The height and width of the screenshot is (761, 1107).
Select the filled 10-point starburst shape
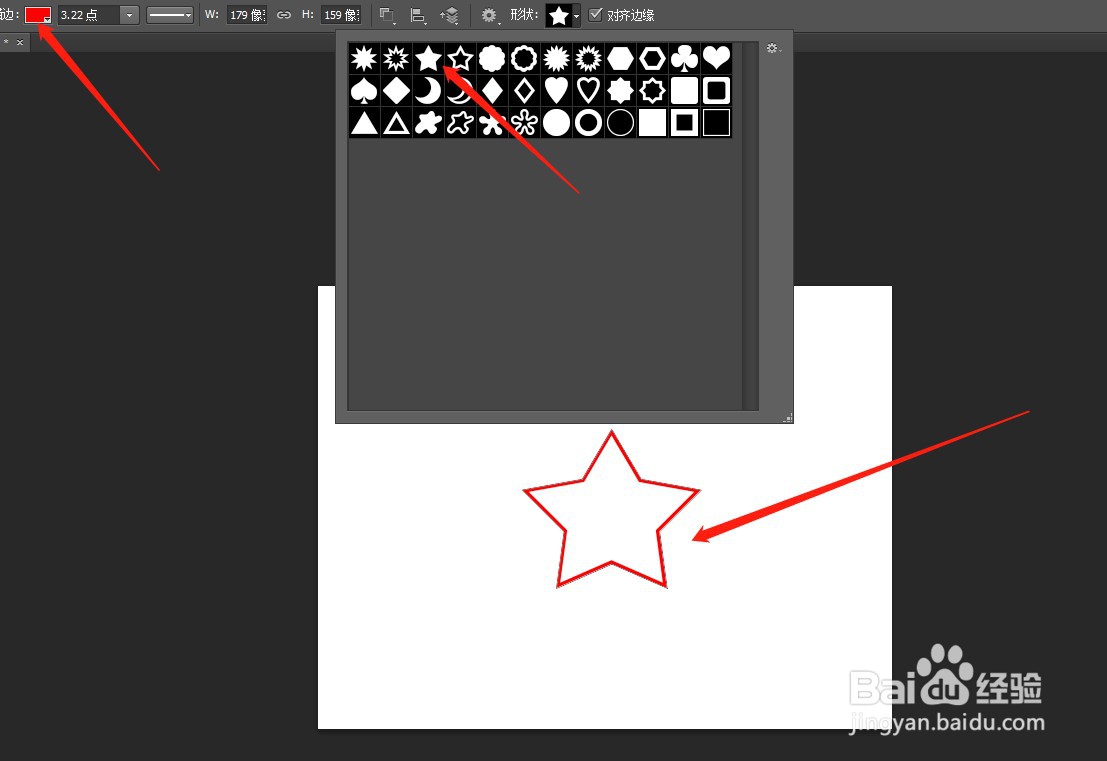coord(364,59)
